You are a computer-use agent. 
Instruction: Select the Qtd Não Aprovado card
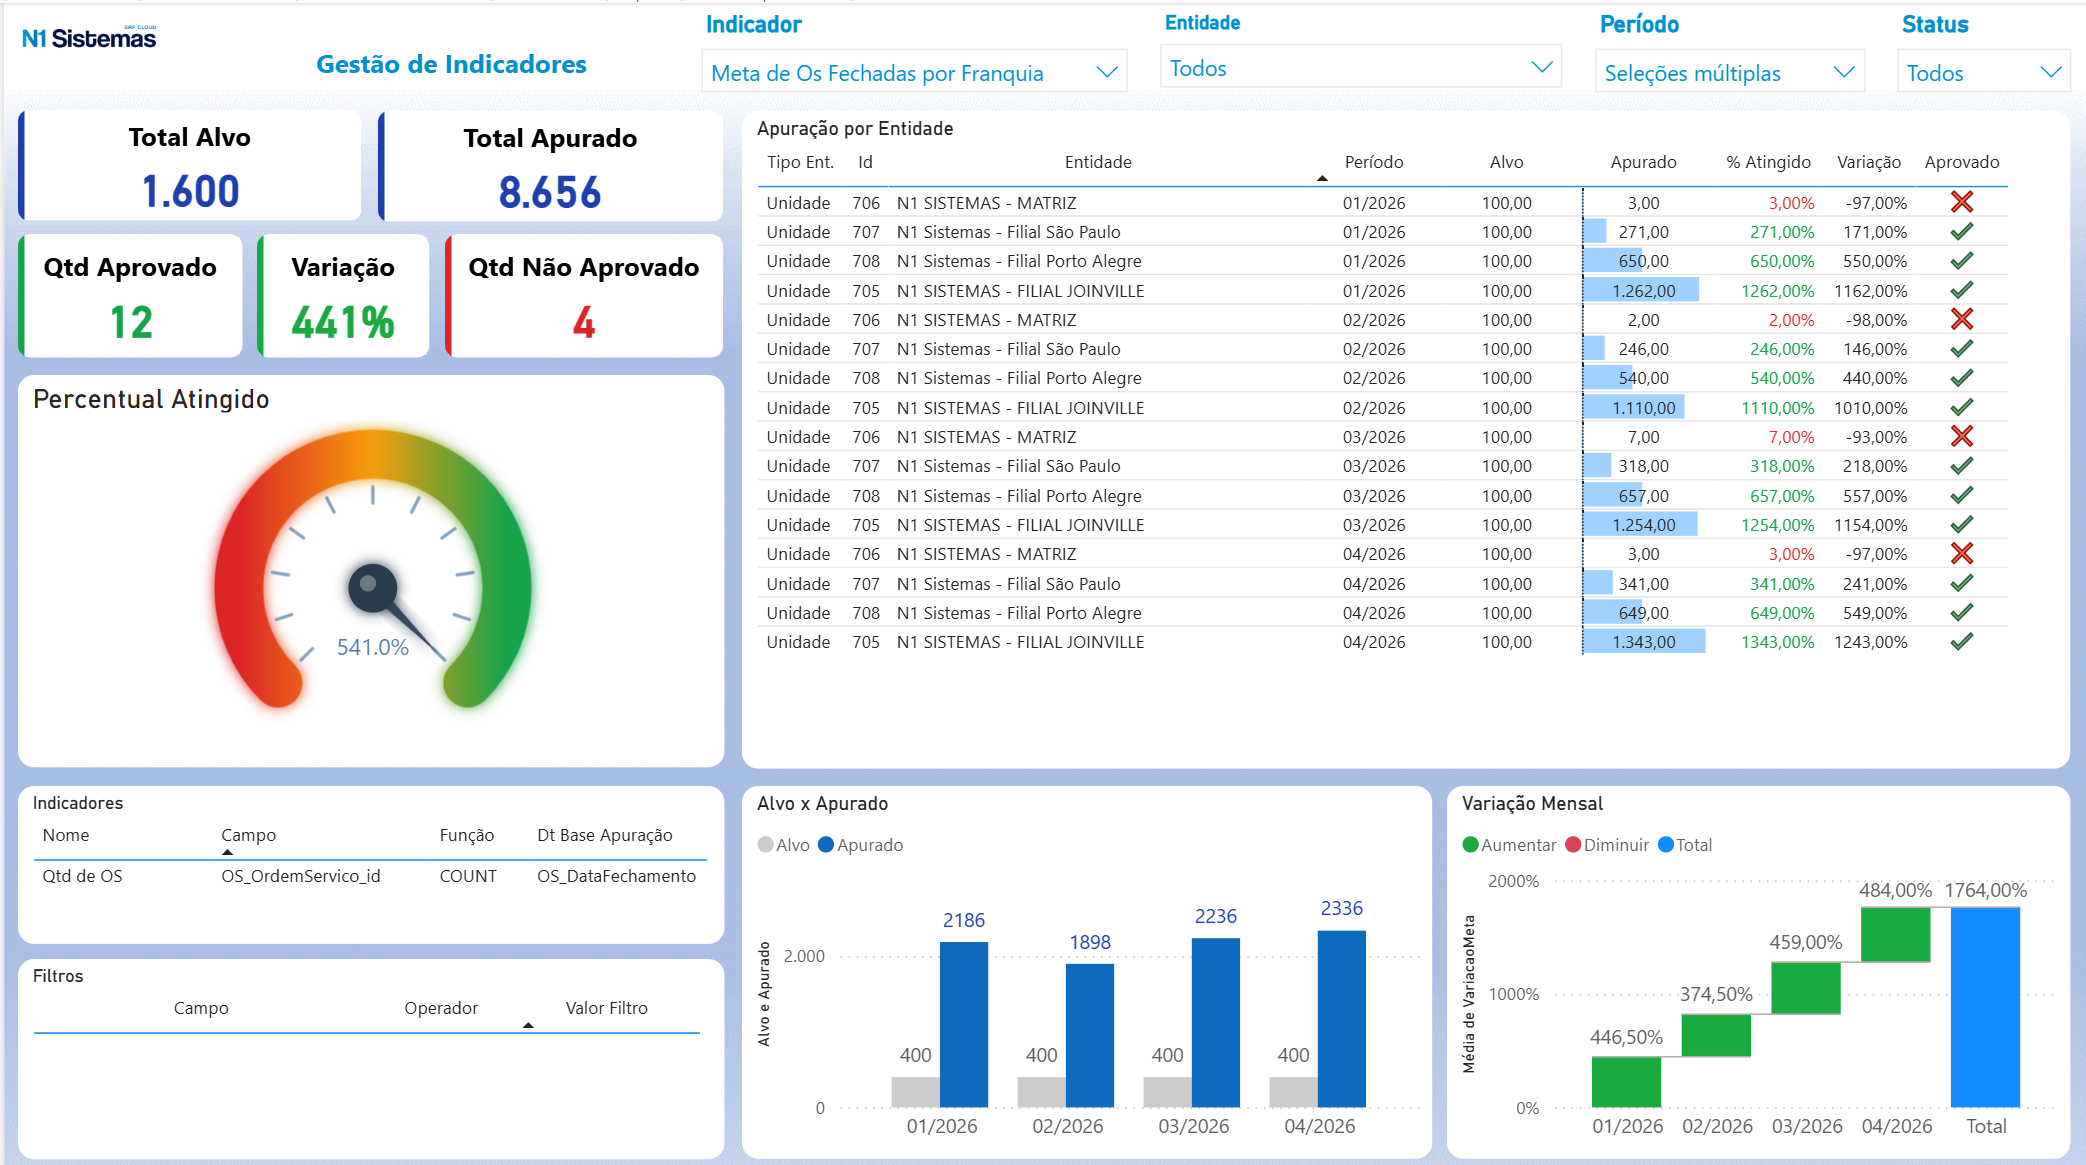tap(584, 295)
